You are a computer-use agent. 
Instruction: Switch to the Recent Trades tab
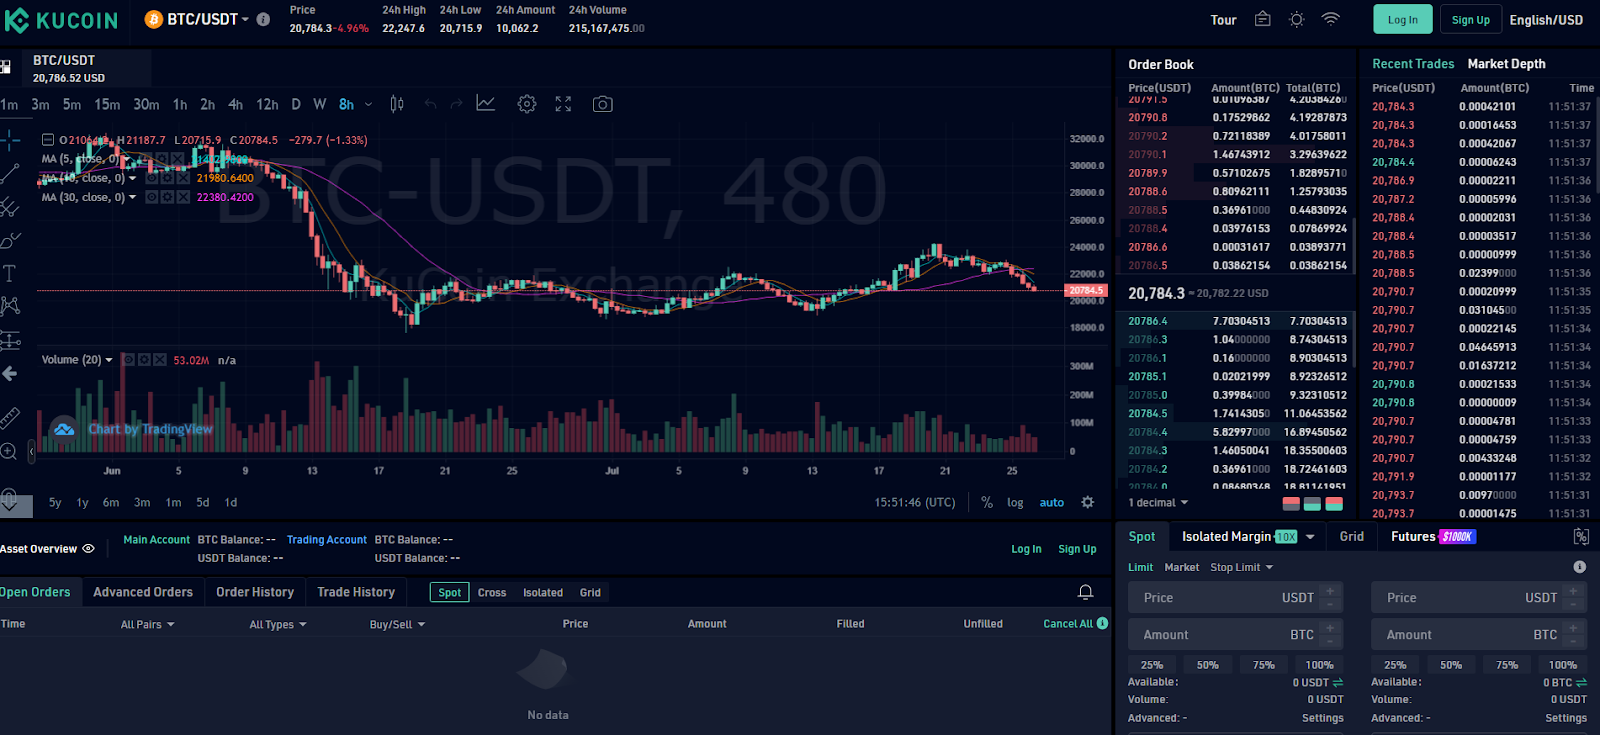click(1413, 63)
